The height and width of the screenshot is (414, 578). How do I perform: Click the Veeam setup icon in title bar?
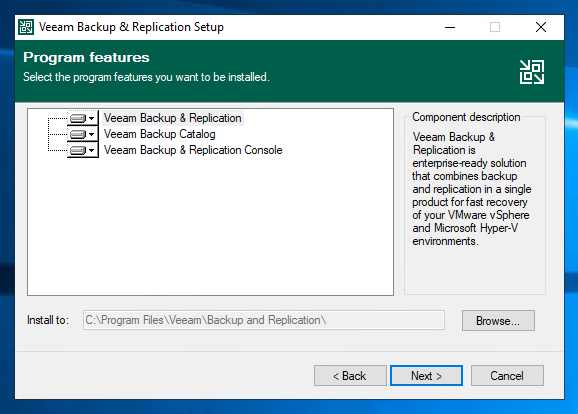[26, 27]
